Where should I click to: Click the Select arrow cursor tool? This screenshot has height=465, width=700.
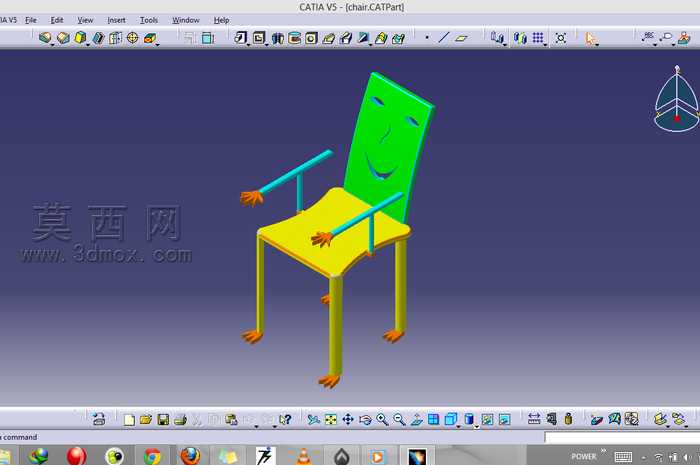(590, 38)
